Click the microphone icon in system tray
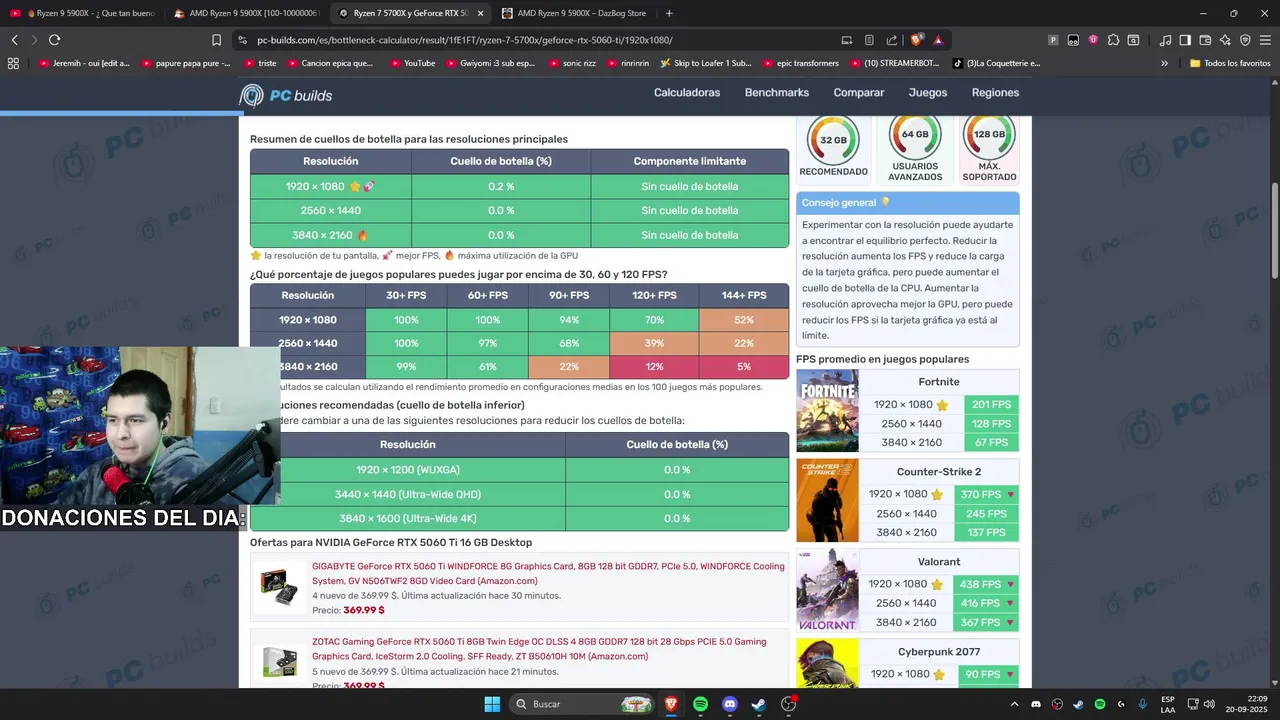 click(1142, 704)
